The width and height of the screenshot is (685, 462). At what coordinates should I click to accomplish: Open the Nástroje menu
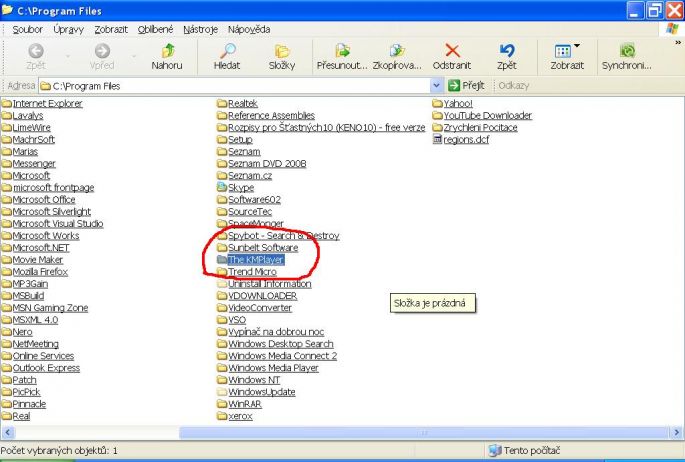[x=201, y=29]
